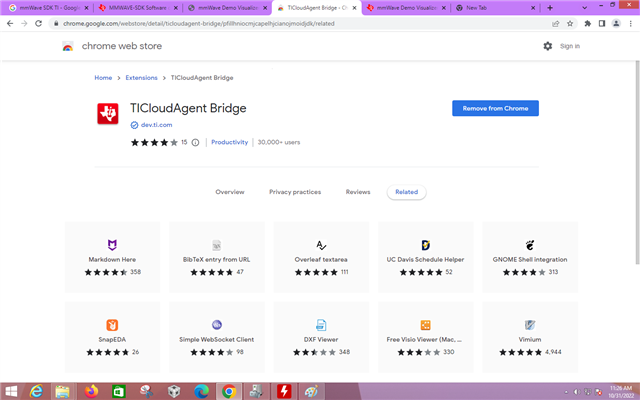
Task: Open the Chrome extensions puzzle icon
Action: [x=588, y=24]
